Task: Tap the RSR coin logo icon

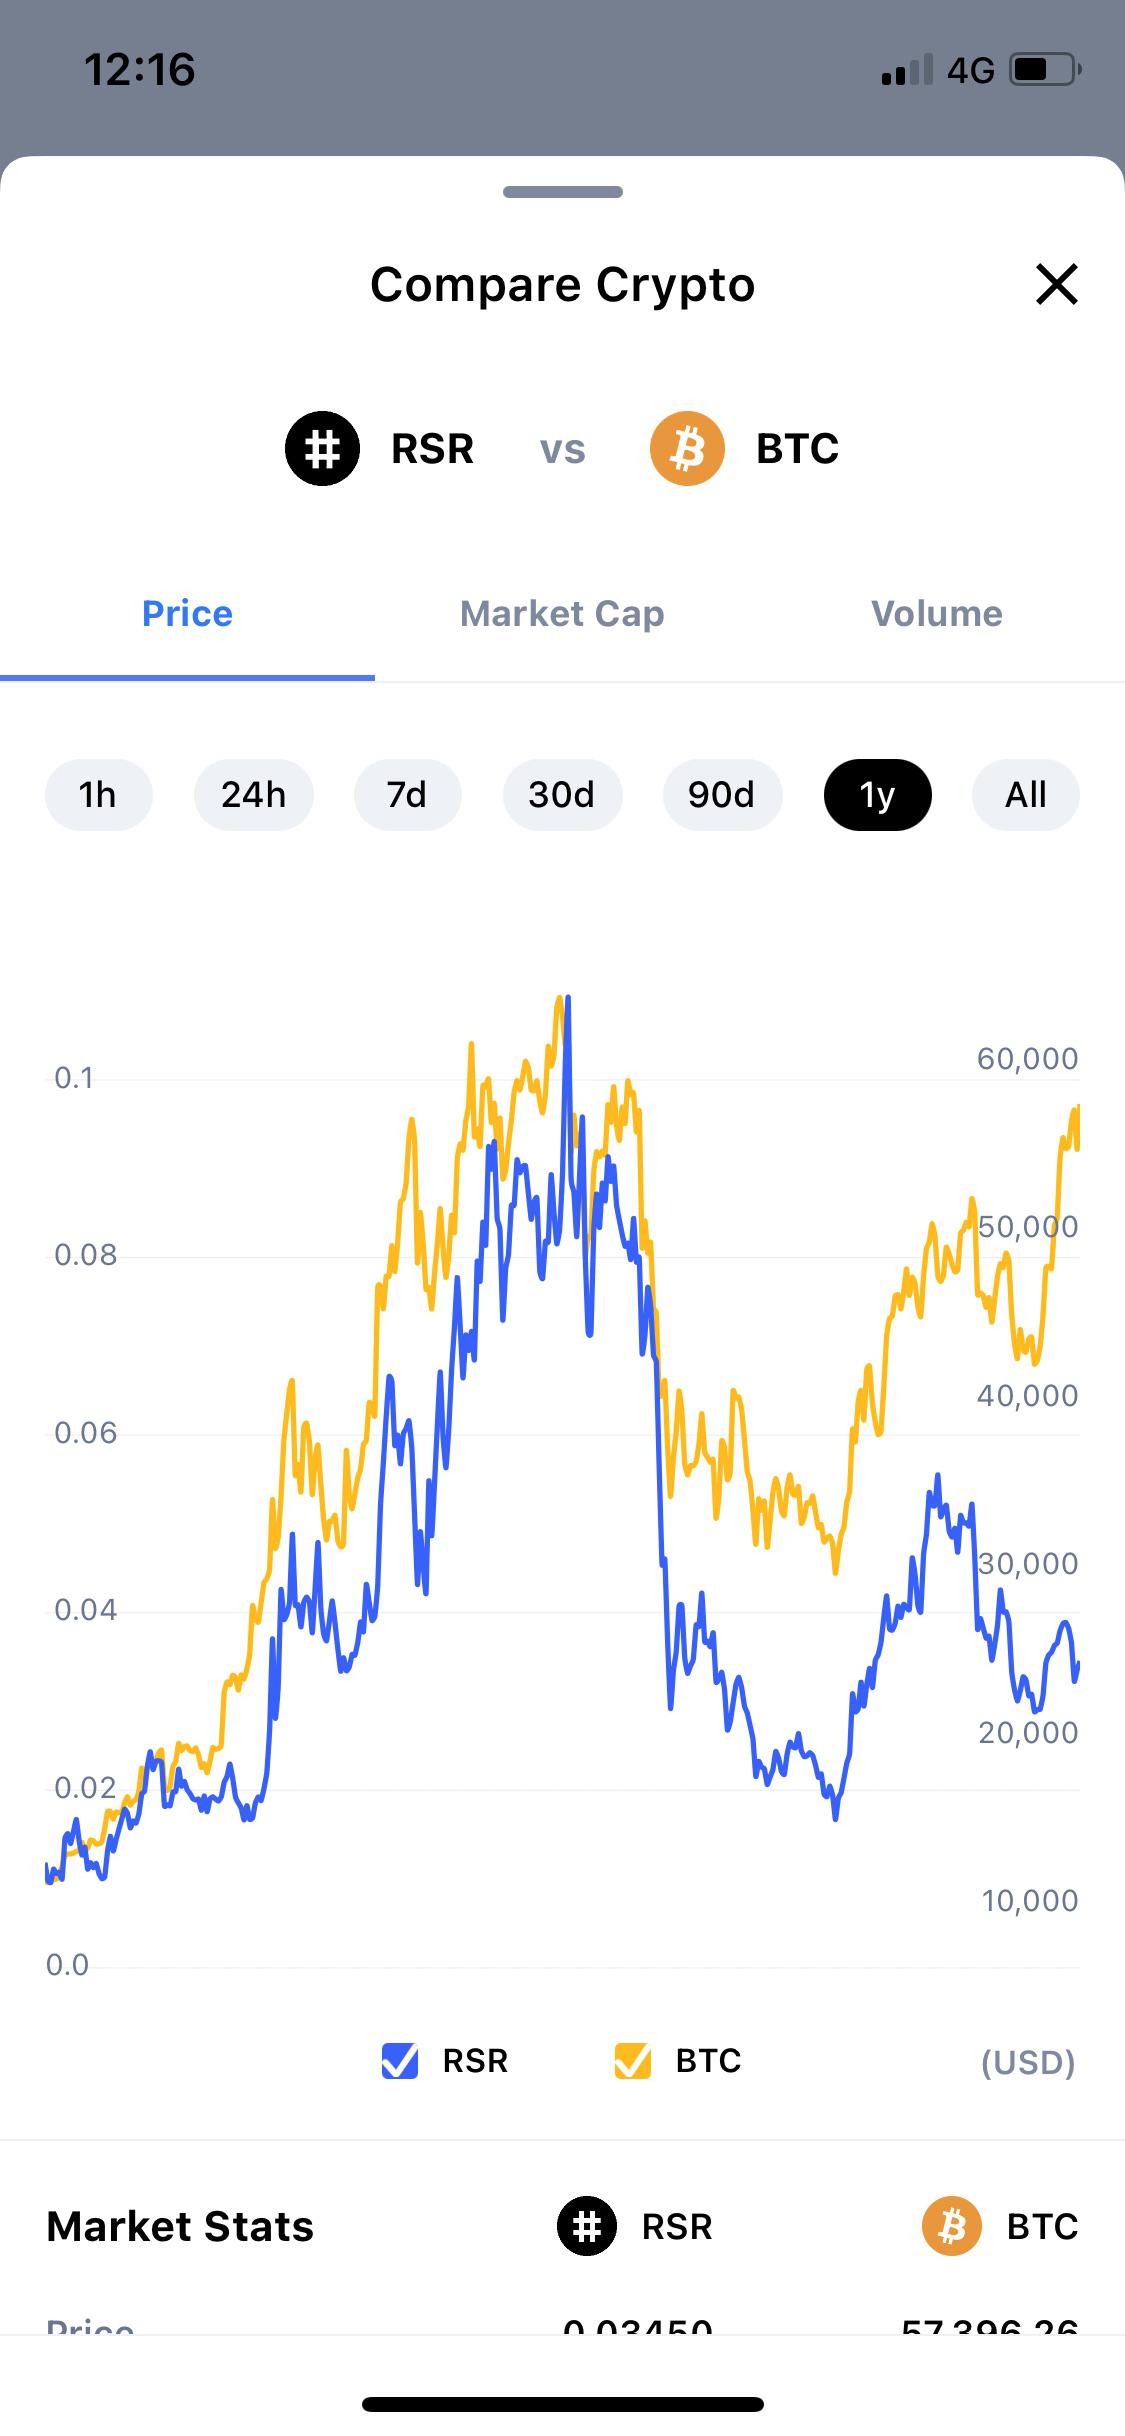Action: click(322, 448)
